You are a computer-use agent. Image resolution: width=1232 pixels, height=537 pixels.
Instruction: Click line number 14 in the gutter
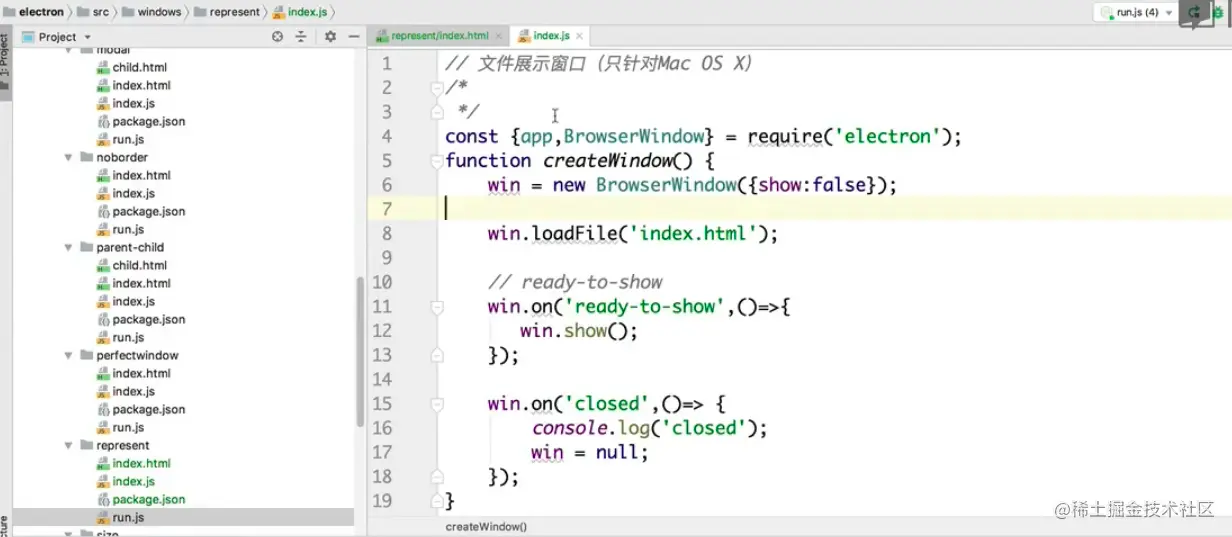[382, 380]
